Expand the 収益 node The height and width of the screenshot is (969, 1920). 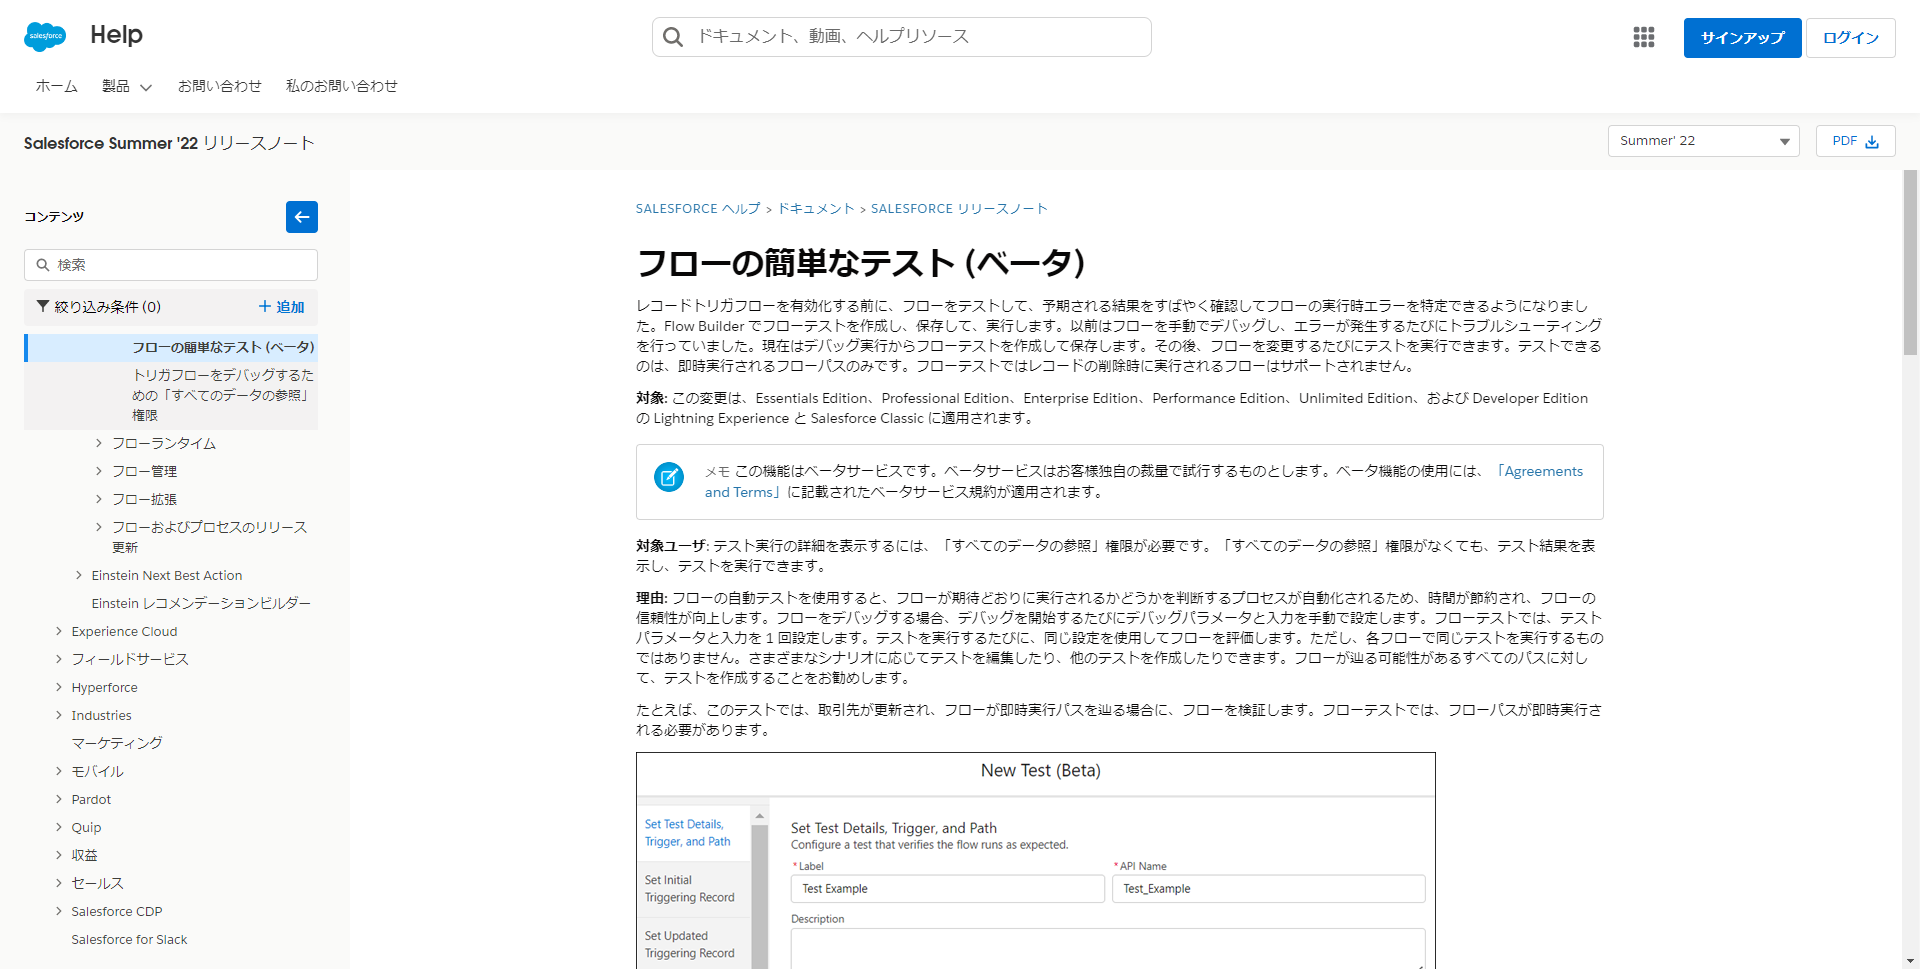(59, 855)
